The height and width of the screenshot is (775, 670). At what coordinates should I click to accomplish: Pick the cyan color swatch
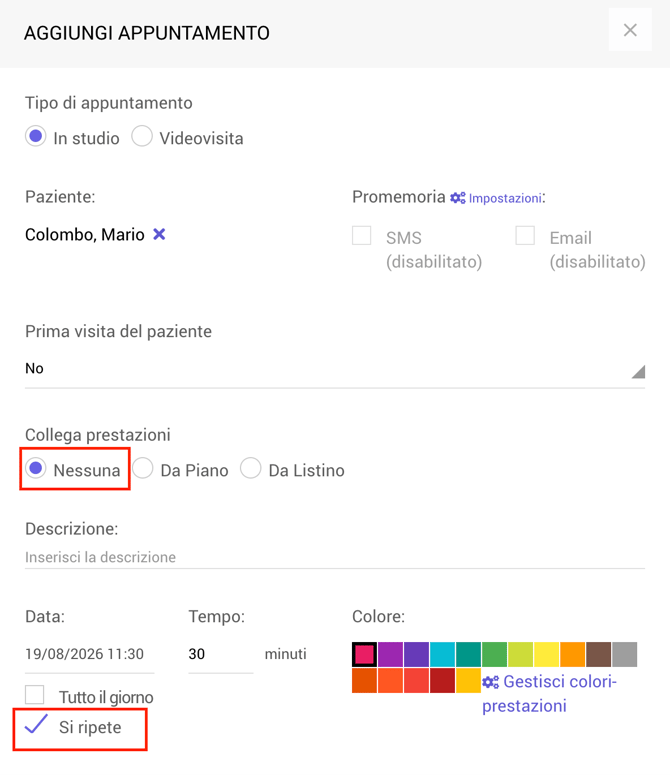click(x=442, y=654)
